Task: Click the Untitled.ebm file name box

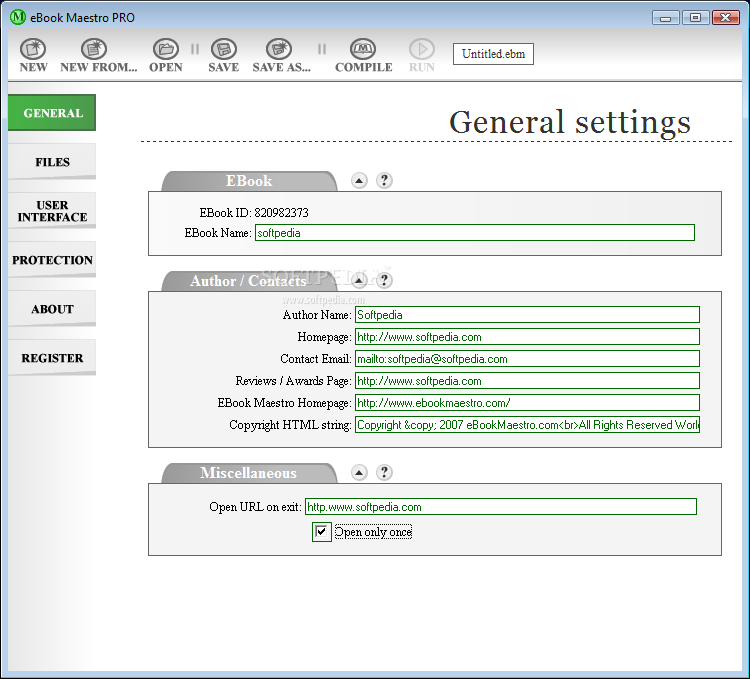Action: [x=493, y=54]
